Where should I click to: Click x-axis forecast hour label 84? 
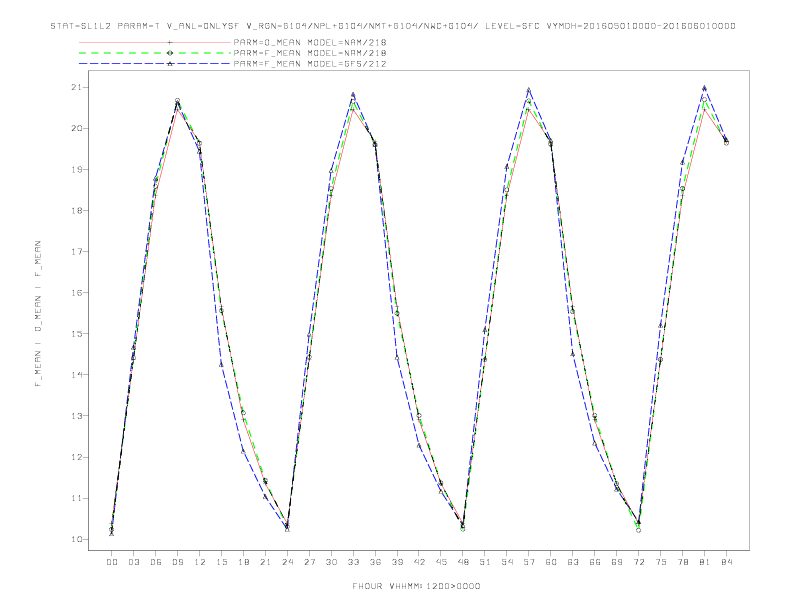click(726, 562)
